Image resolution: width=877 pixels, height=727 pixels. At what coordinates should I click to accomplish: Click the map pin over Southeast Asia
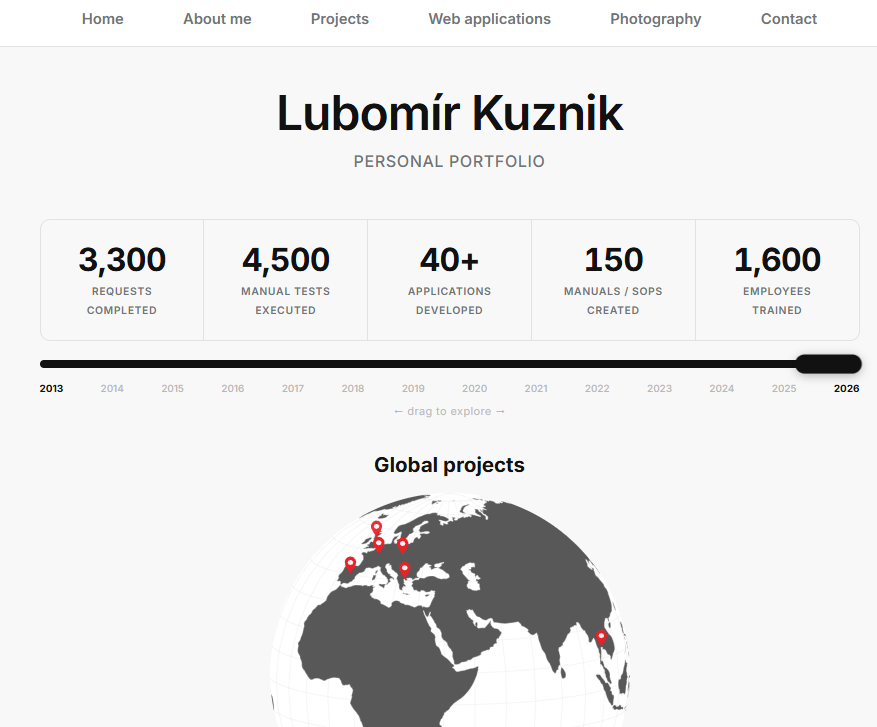coord(601,638)
